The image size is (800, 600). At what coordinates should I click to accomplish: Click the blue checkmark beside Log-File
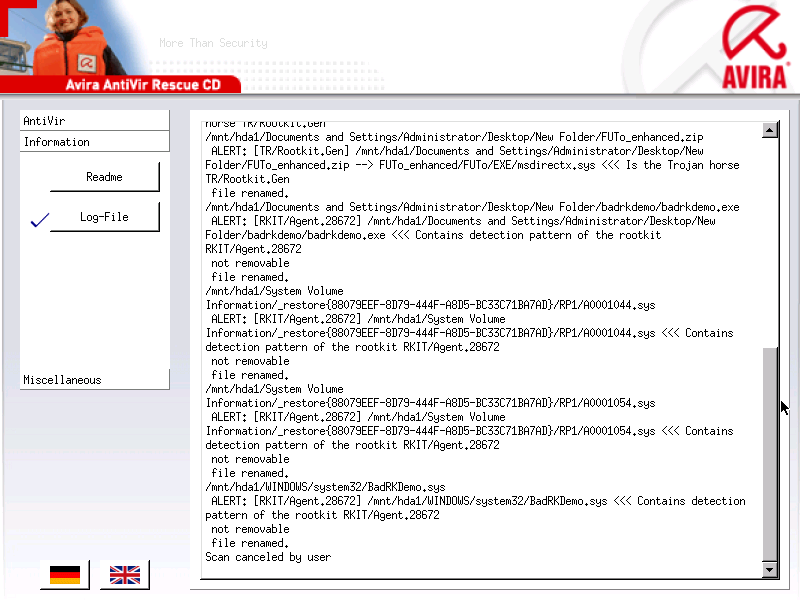pos(40,220)
